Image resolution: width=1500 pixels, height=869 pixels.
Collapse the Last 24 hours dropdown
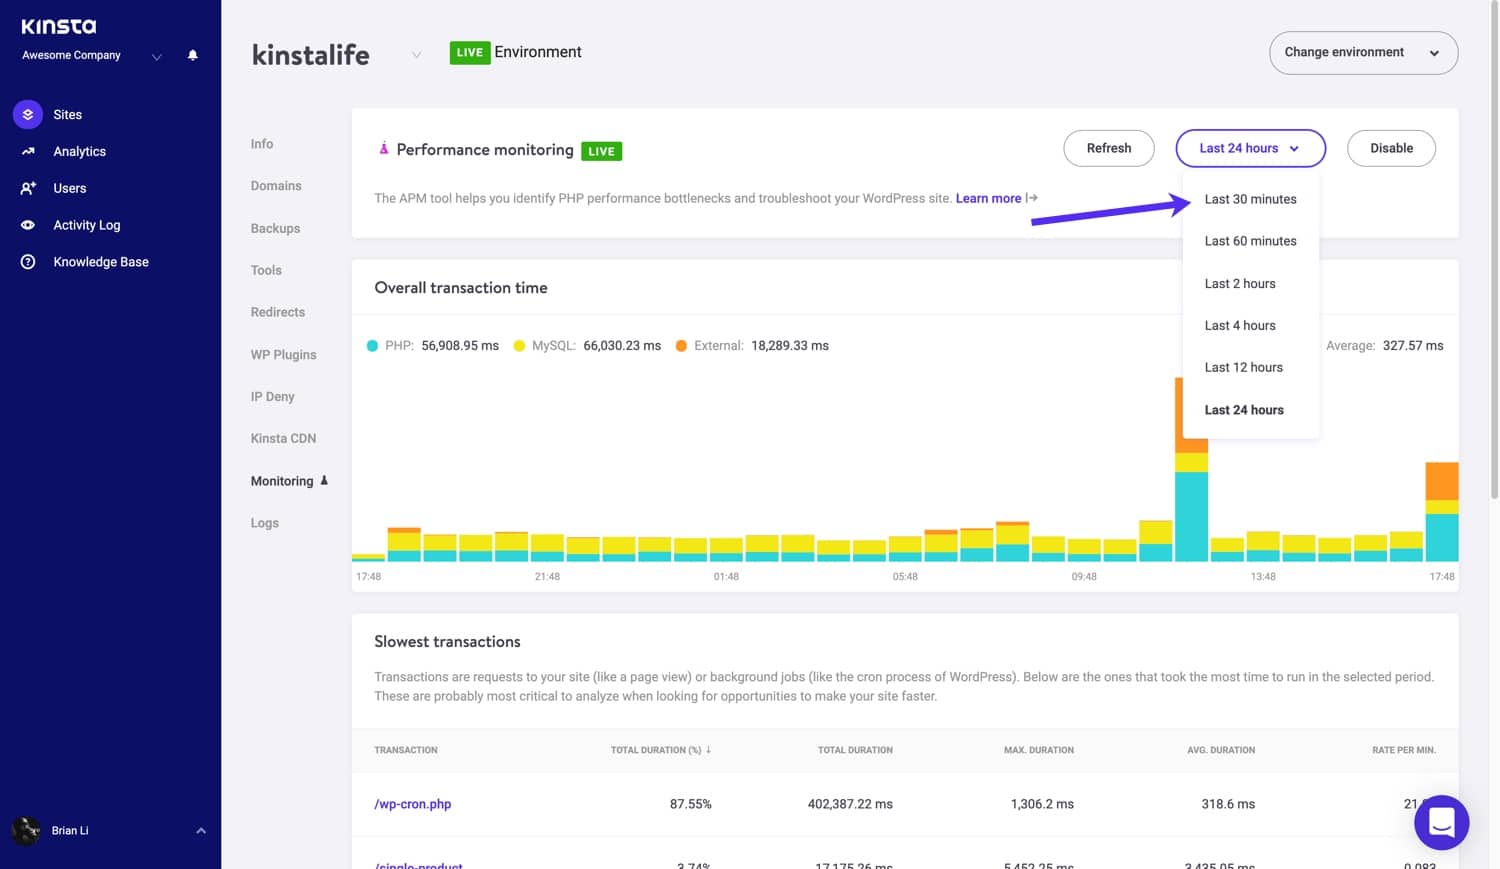point(1250,148)
